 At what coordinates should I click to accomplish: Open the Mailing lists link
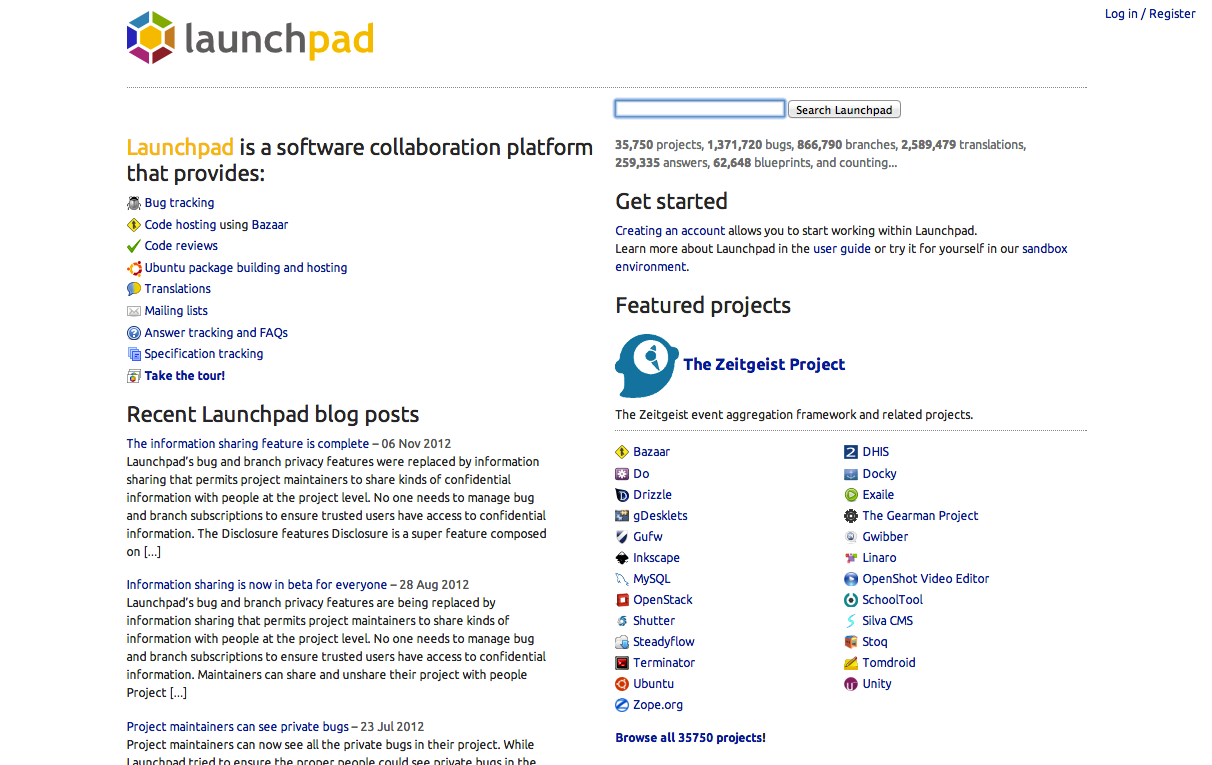(176, 311)
